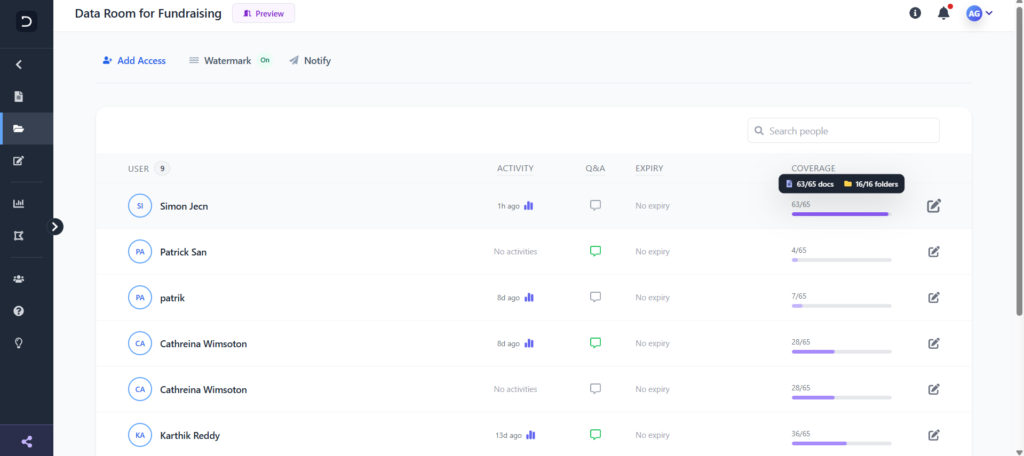Select user Karthik Reddy
Screen dimensions: 1024x456
(189, 435)
